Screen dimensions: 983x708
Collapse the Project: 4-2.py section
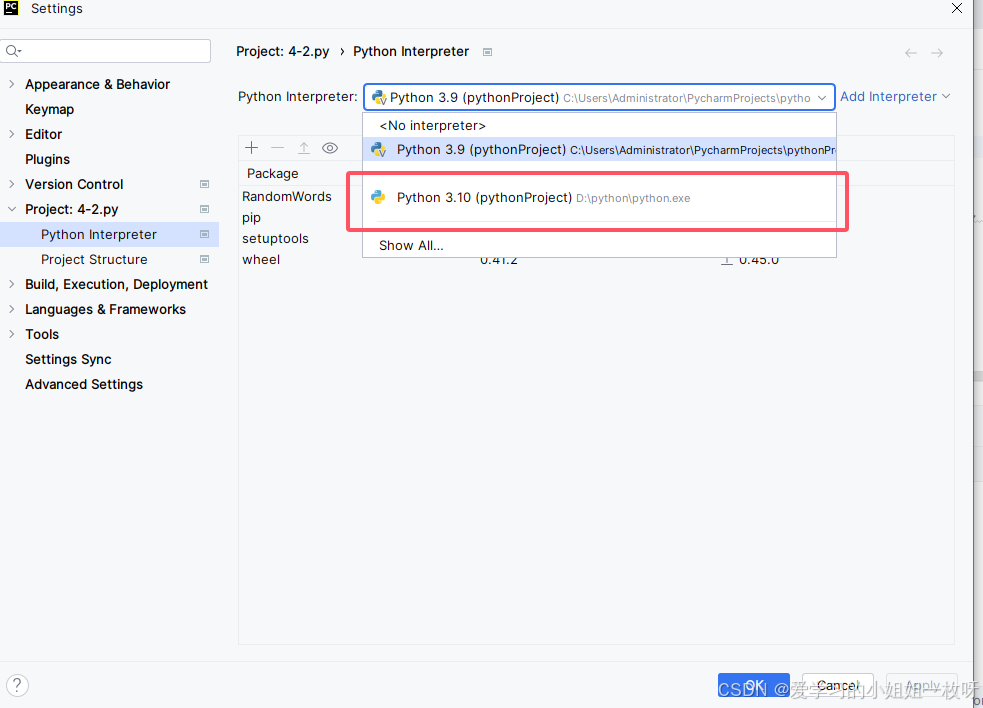[x=11, y=209]
